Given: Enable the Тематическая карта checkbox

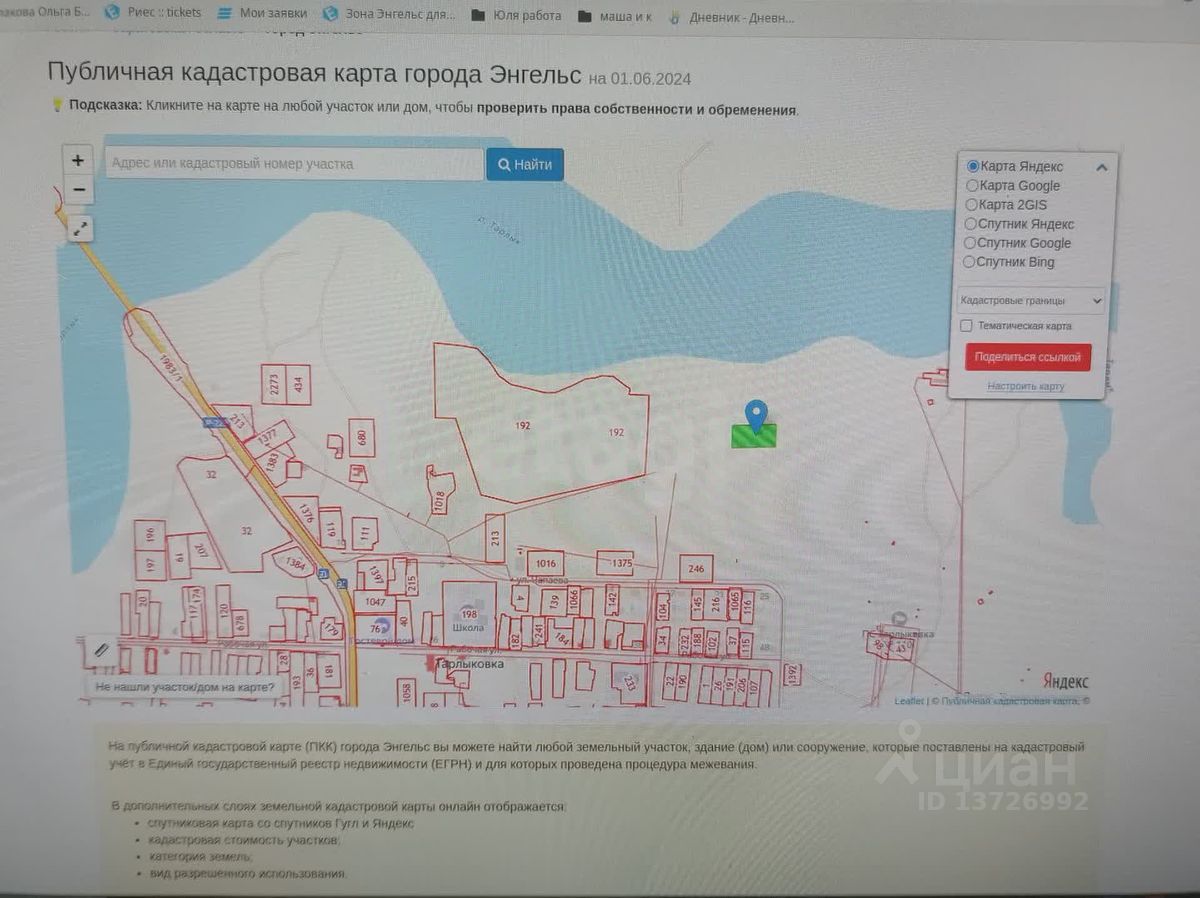Looking at the screenshot, I should [x=966, y=326].
